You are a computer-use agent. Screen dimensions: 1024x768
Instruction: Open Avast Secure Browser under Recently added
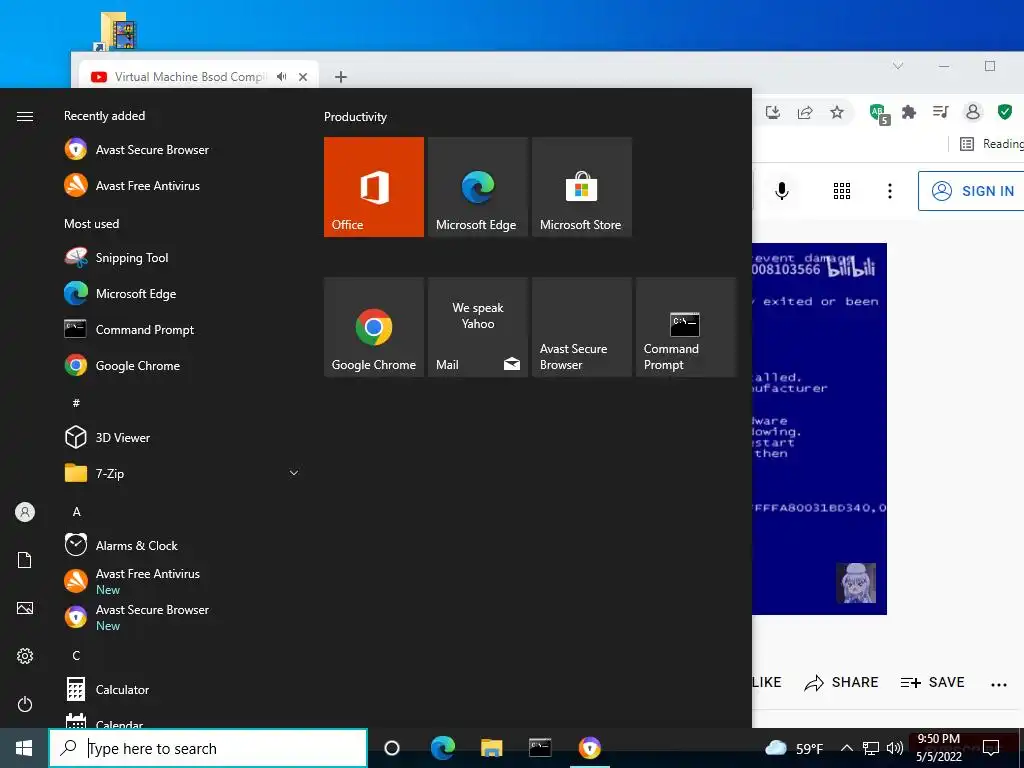137,150
